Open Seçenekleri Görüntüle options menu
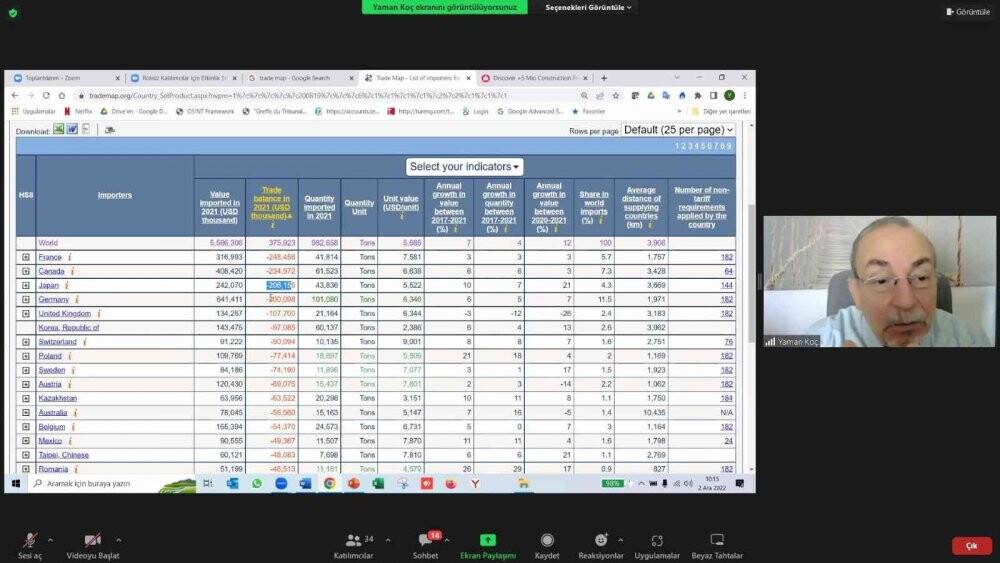1000x563 pixels. [590, 7]
